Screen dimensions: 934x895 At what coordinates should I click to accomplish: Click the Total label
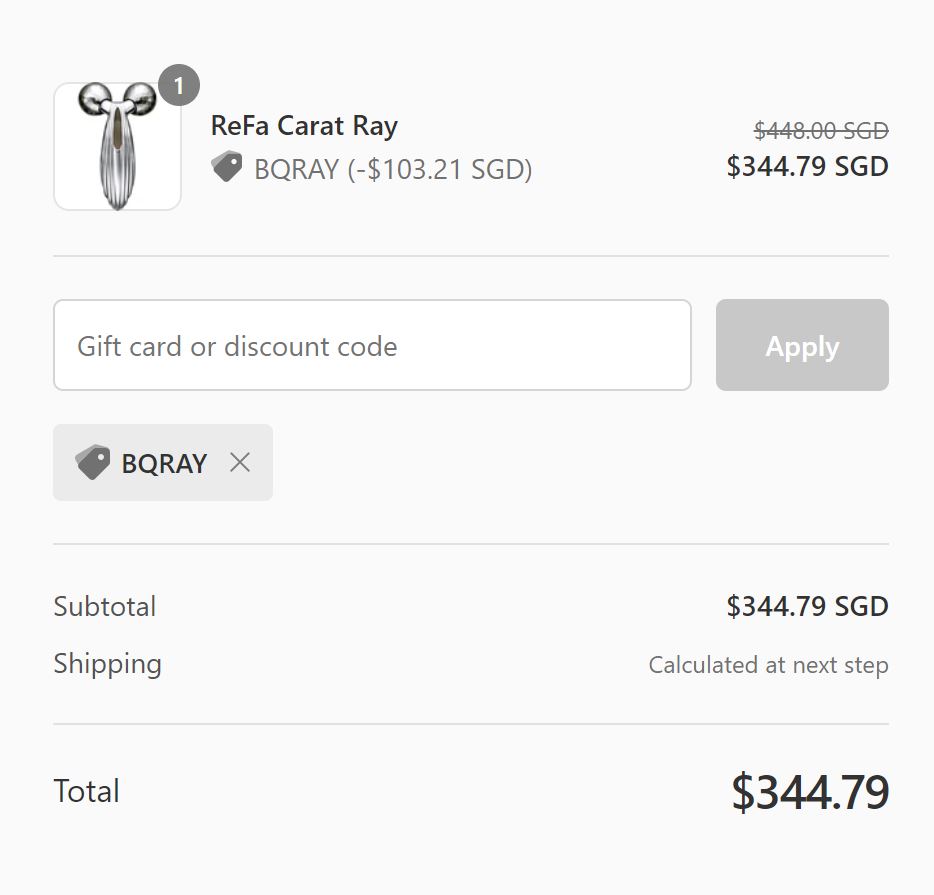[x=87, y=791]
